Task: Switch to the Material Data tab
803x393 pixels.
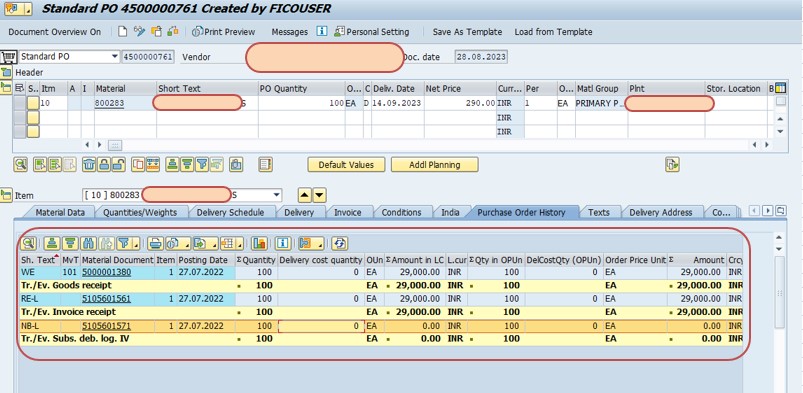Action: (x=60, y=212)
